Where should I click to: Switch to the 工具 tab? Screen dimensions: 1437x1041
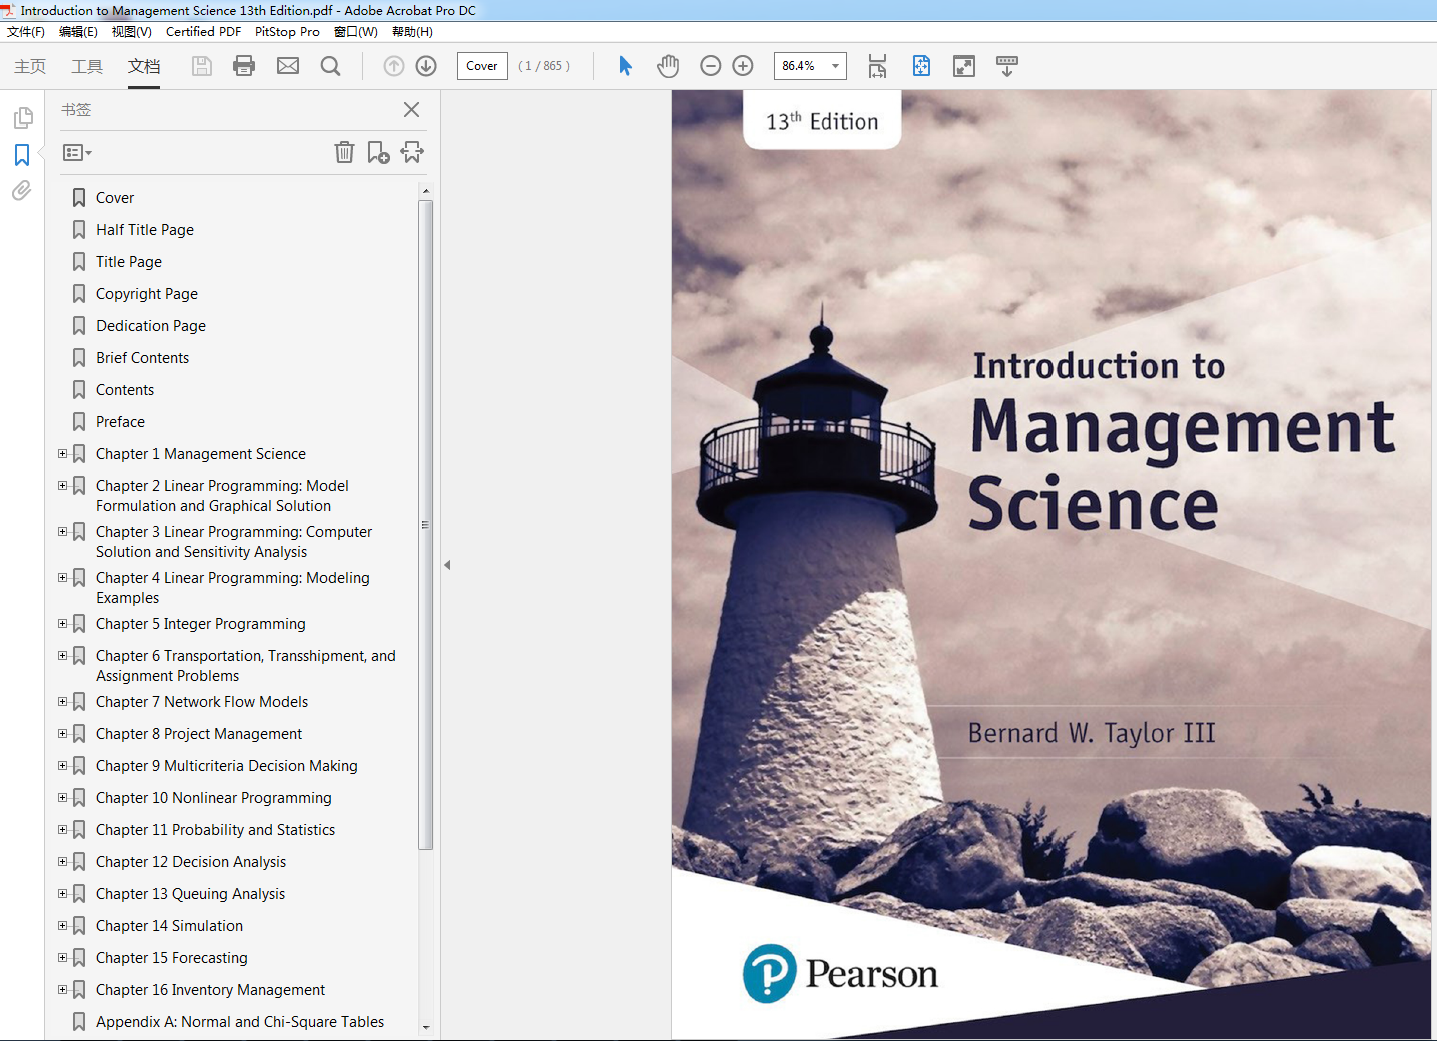[87, 66]
